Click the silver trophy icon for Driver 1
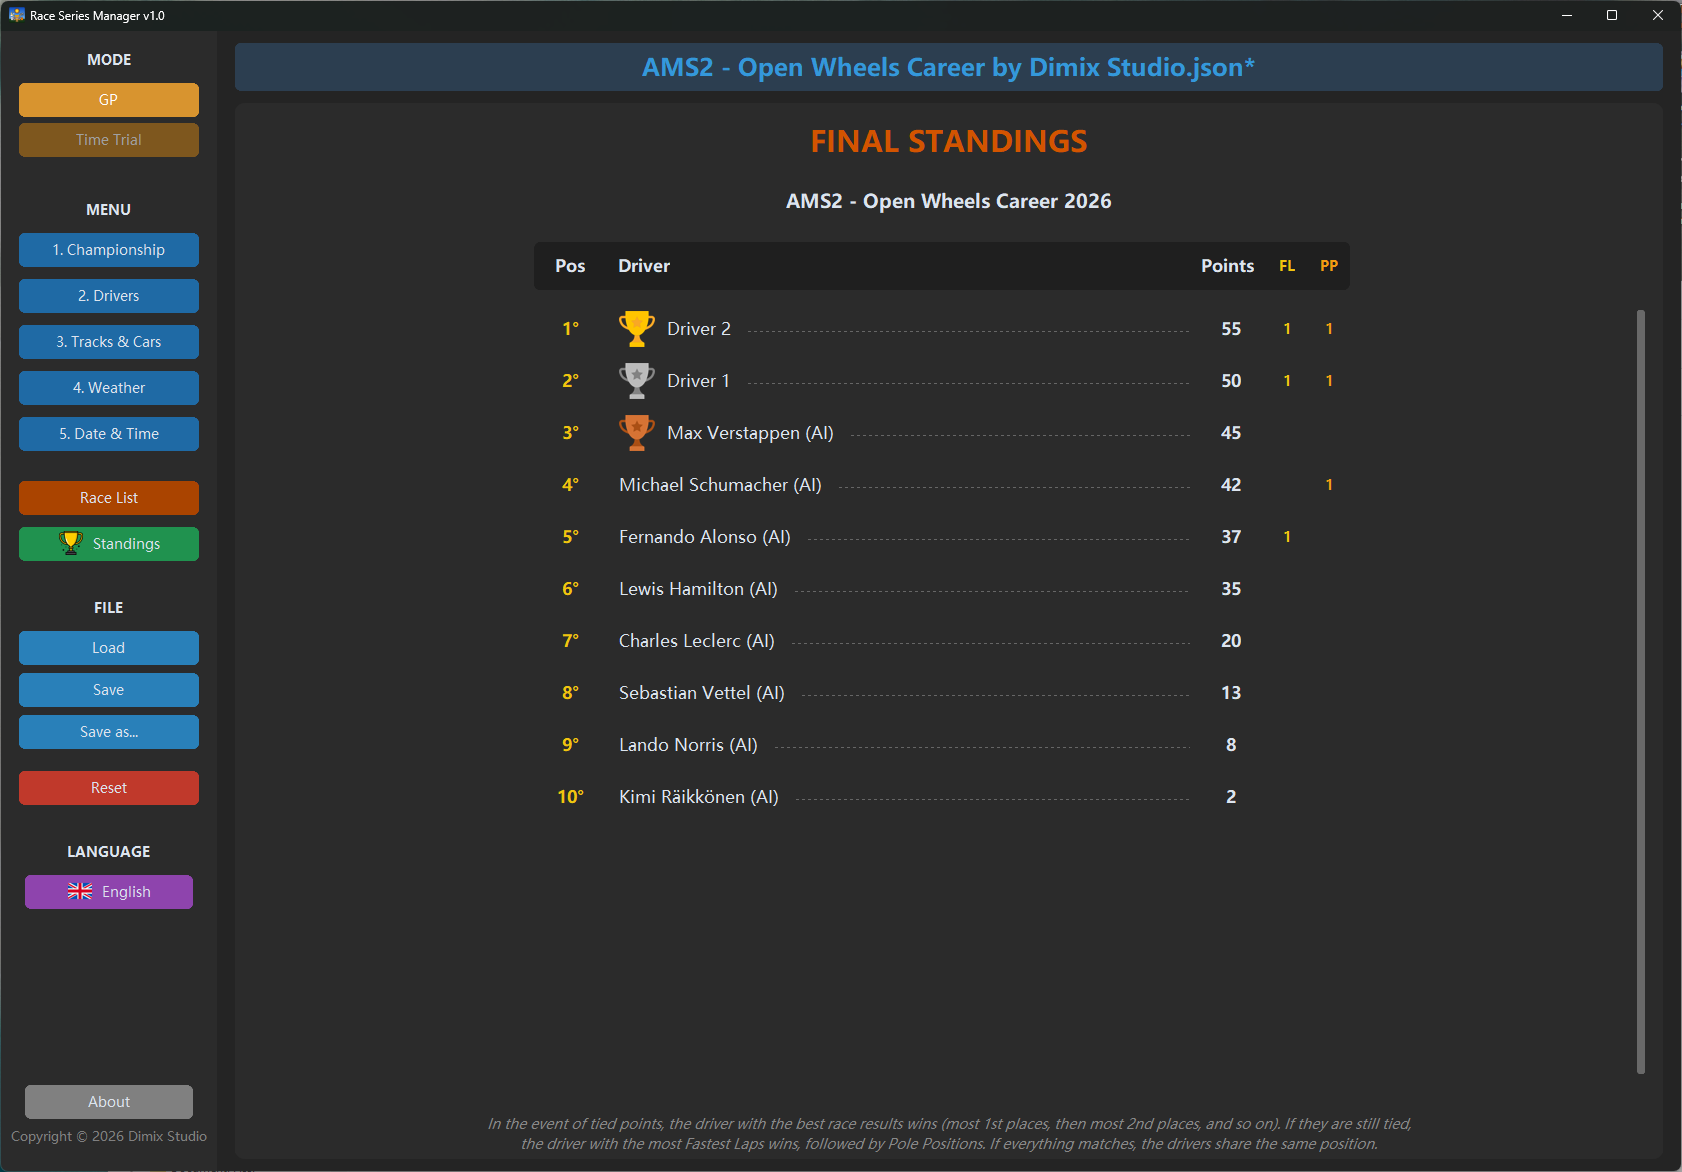 tap(636, 380)
